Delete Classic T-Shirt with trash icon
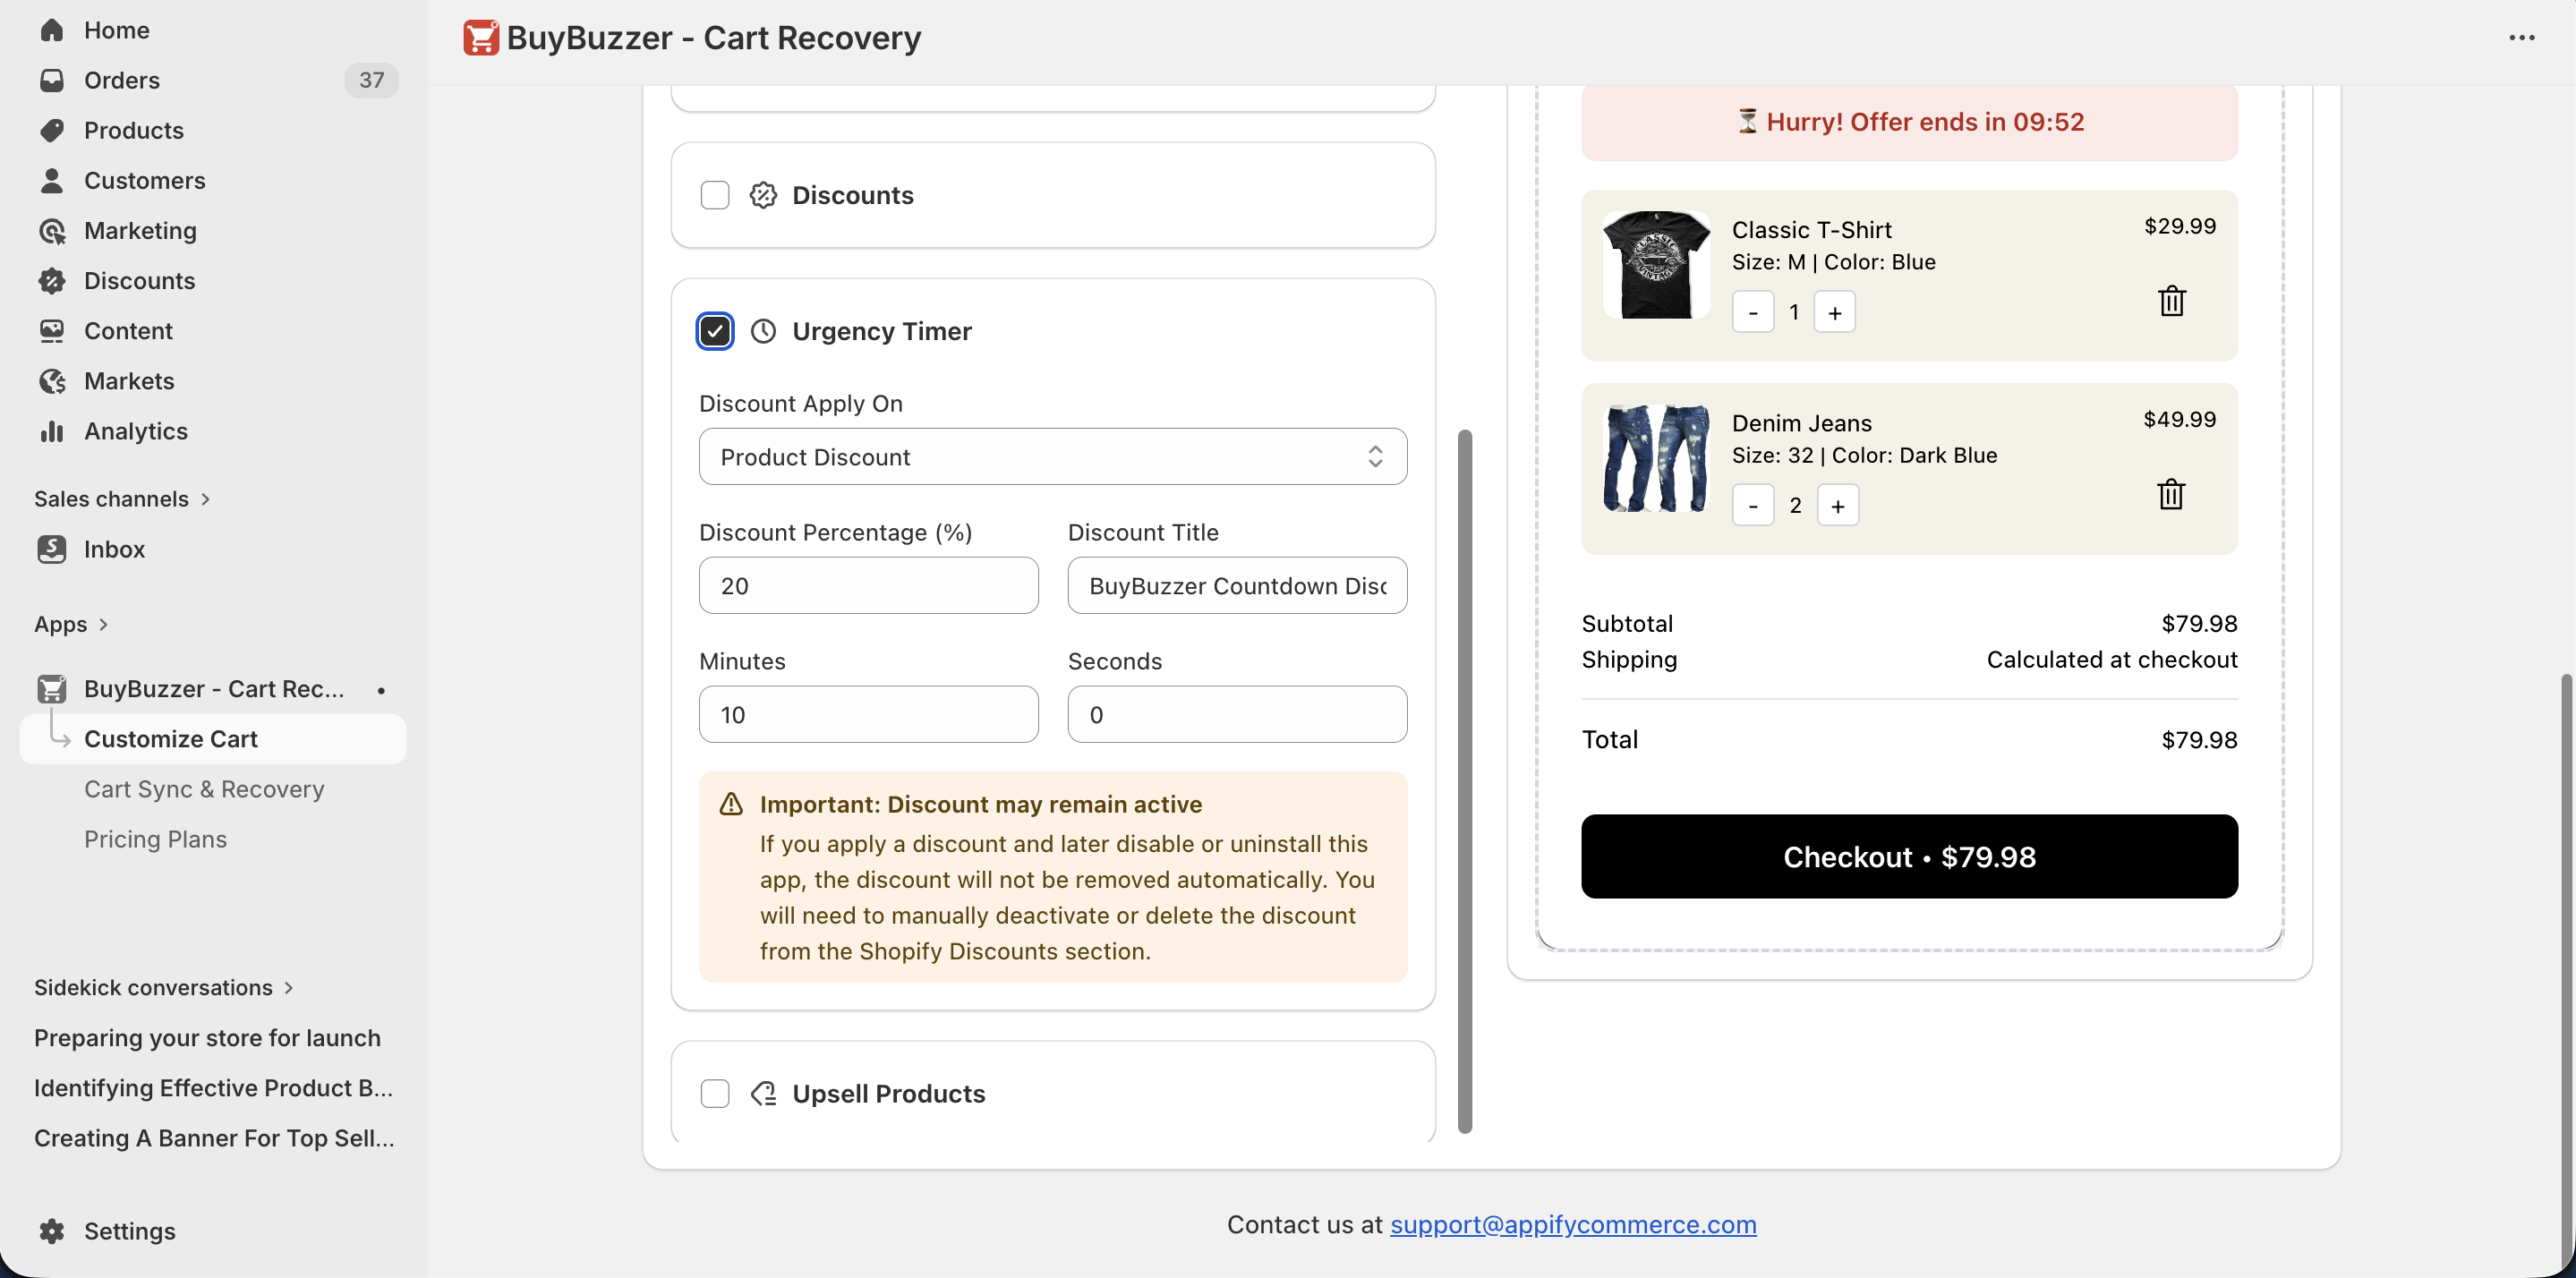Screen dimensions: 2576x1278 pos(2171,301)
